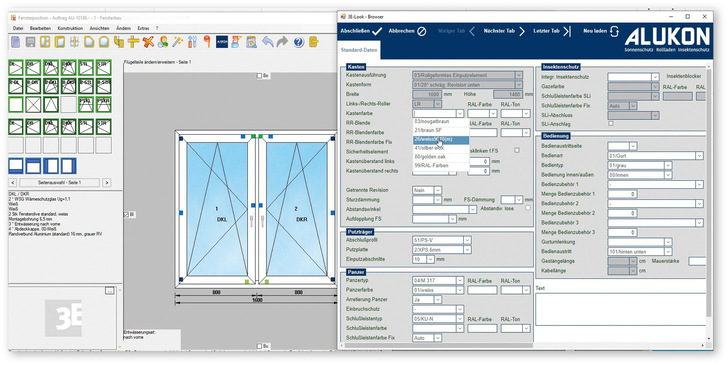This screenshot has width=728, height=365.
Task: Click the Abschließen checkmark icon
Action: click(377, 31)
